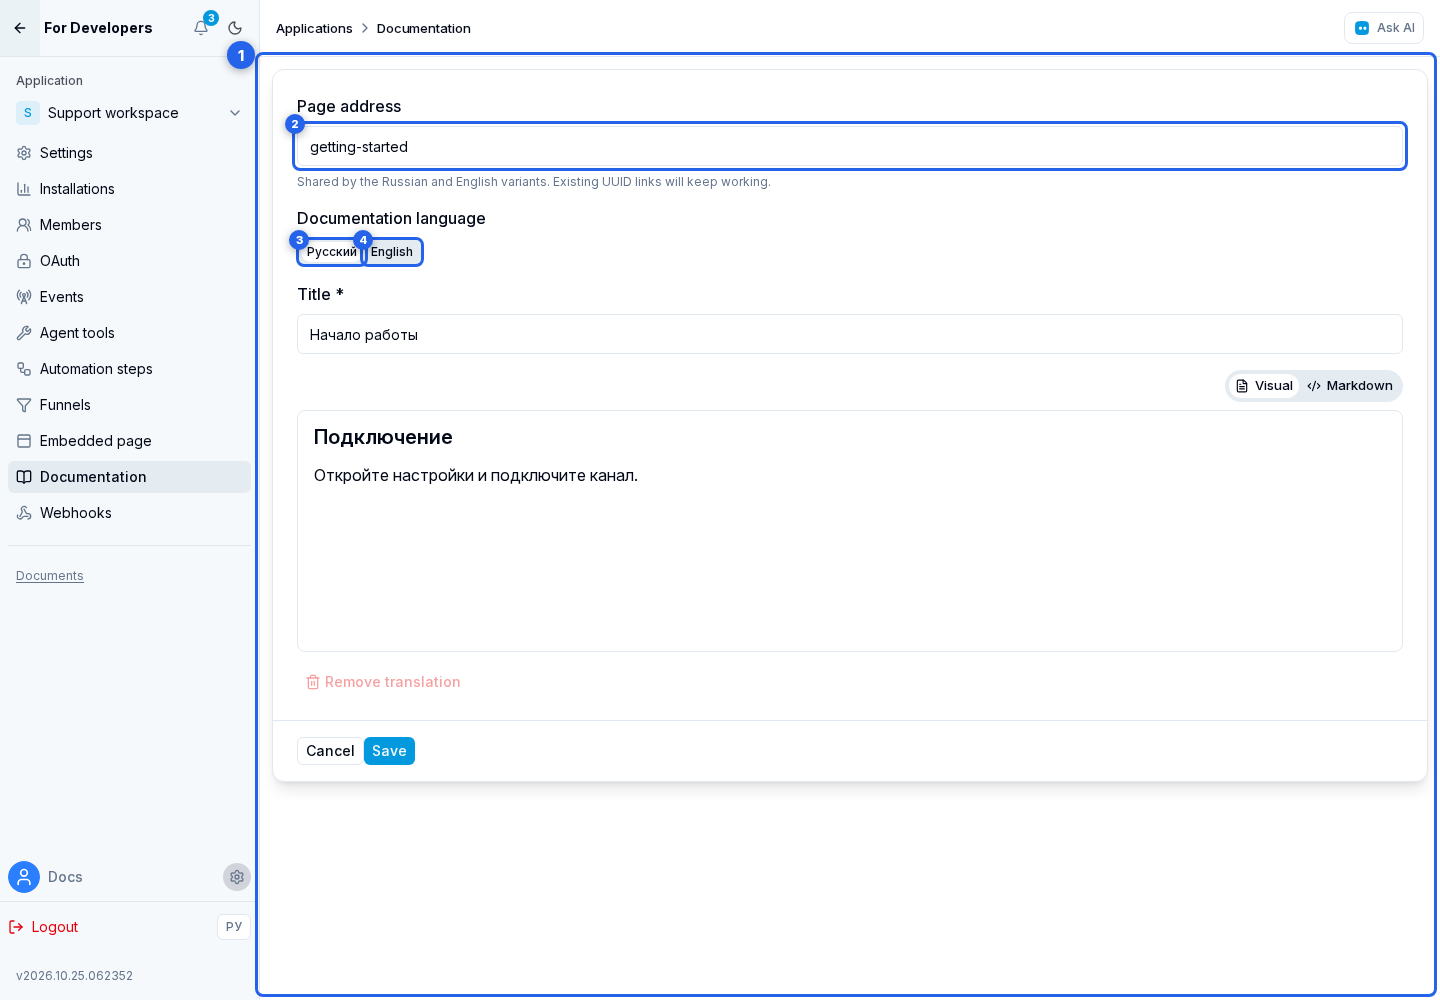Click the OAuth lock icon
Screen dimensions: 1440x1000
click(24, 261)
